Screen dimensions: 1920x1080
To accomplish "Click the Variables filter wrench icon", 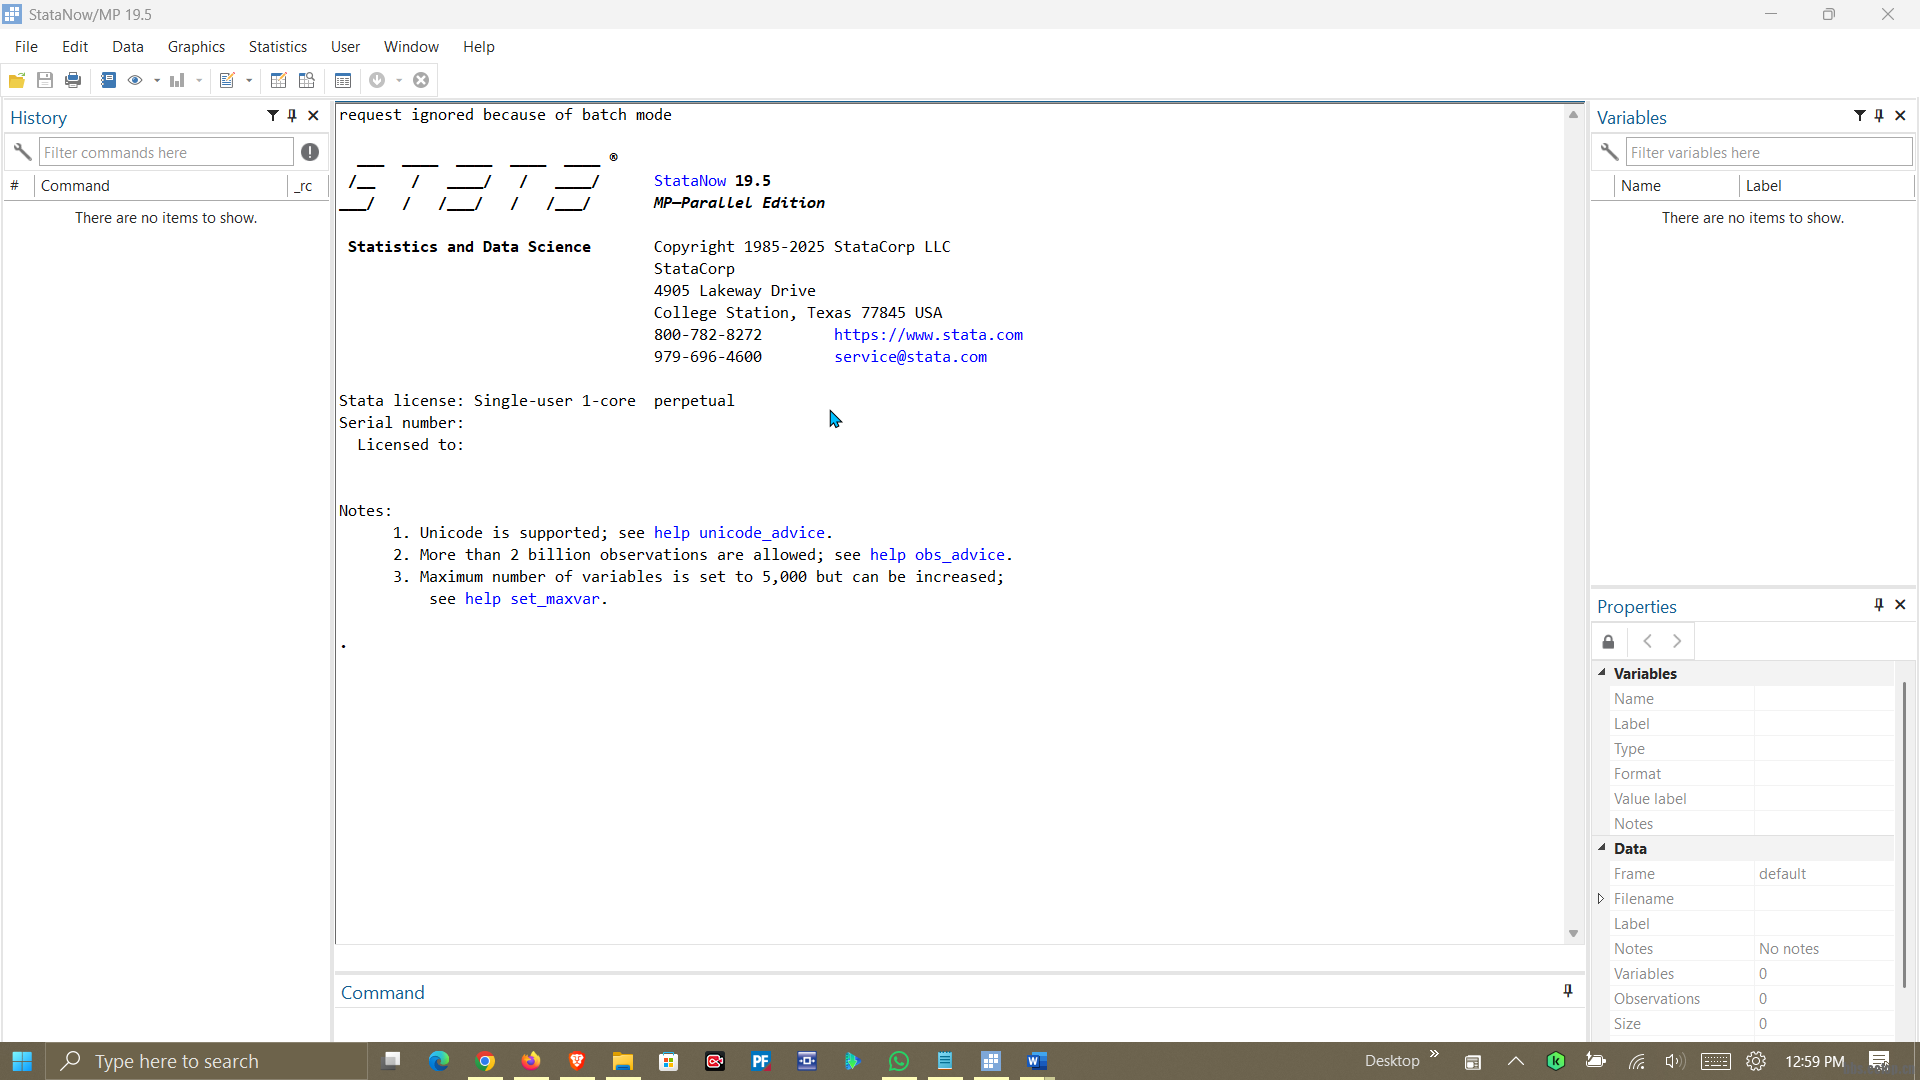I will 1609,152.
